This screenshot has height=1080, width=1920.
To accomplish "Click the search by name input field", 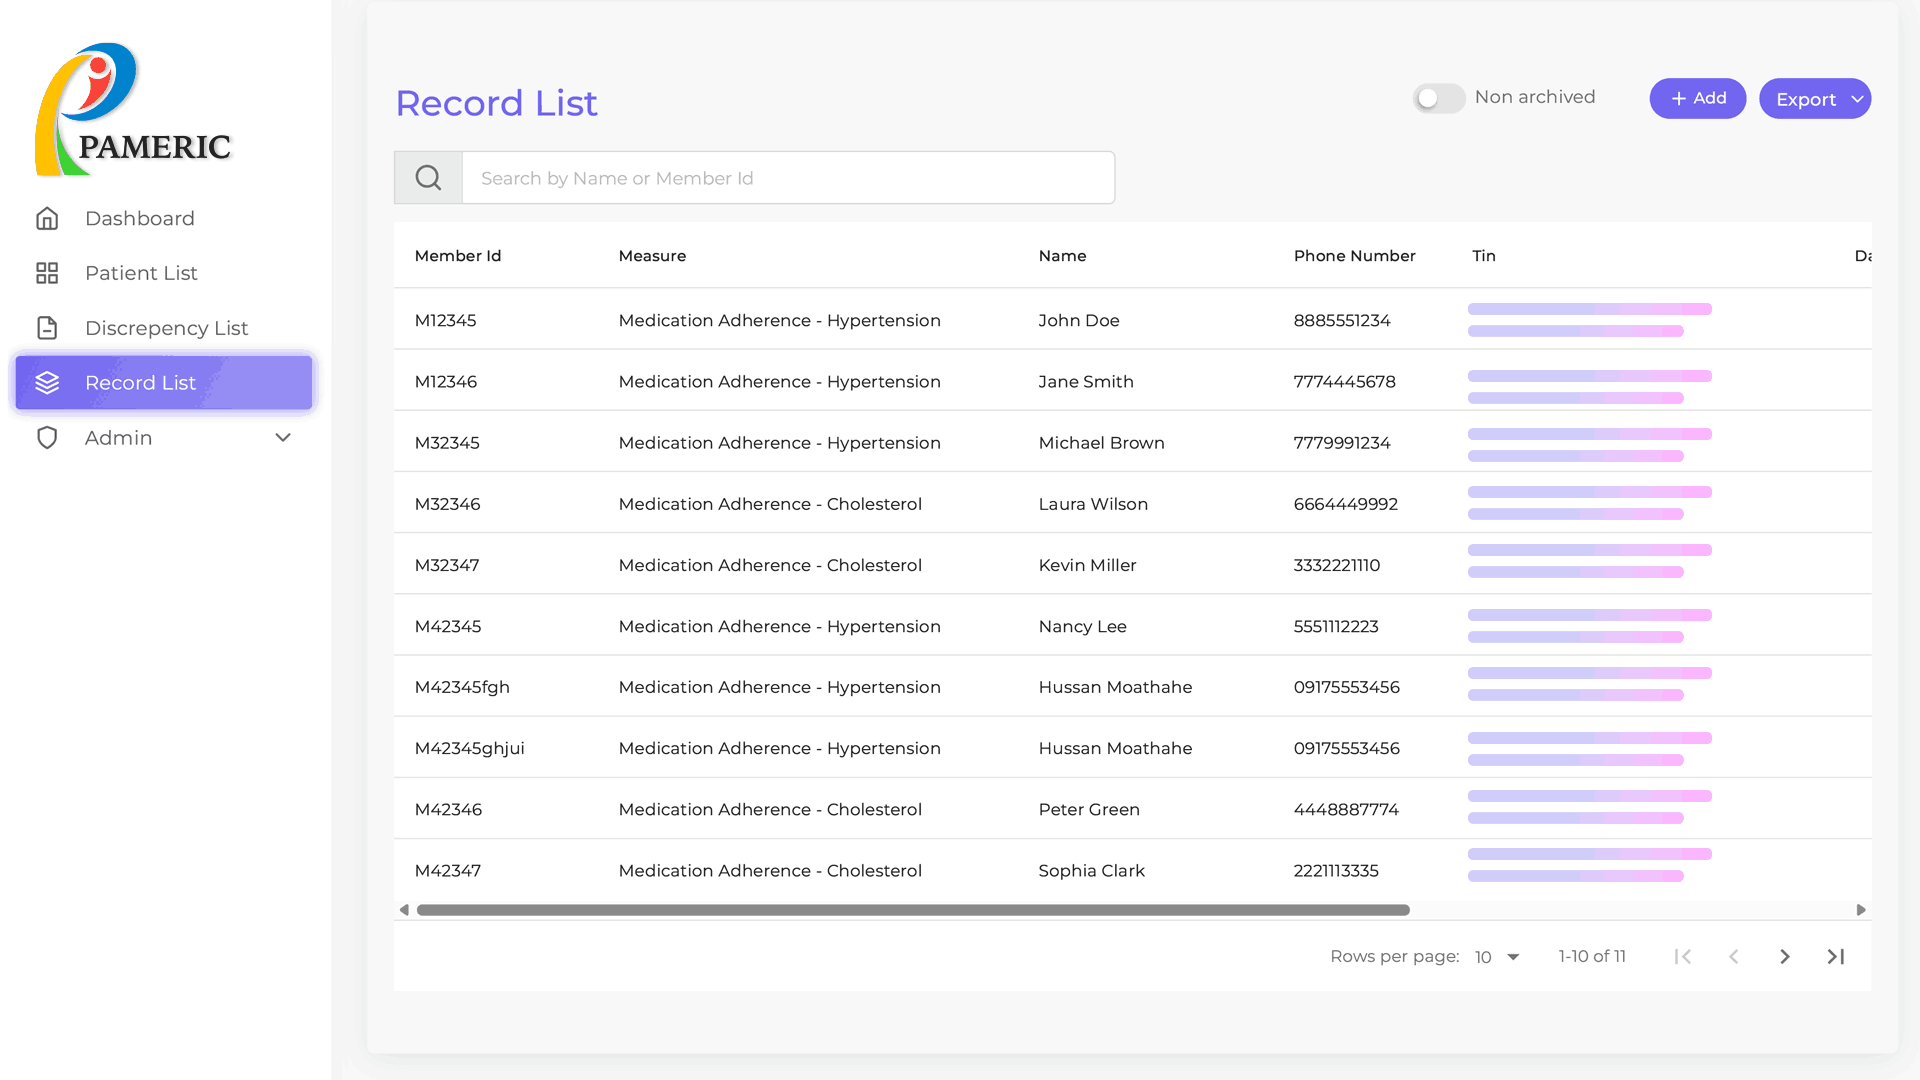I will coord(787,178).
